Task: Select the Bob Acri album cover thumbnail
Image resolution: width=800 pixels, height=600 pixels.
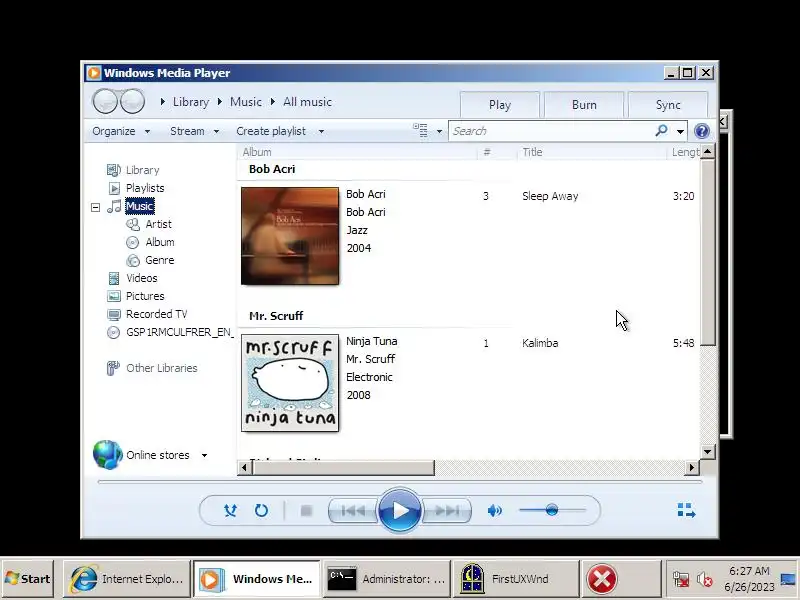Action: [x=290, y=236]
